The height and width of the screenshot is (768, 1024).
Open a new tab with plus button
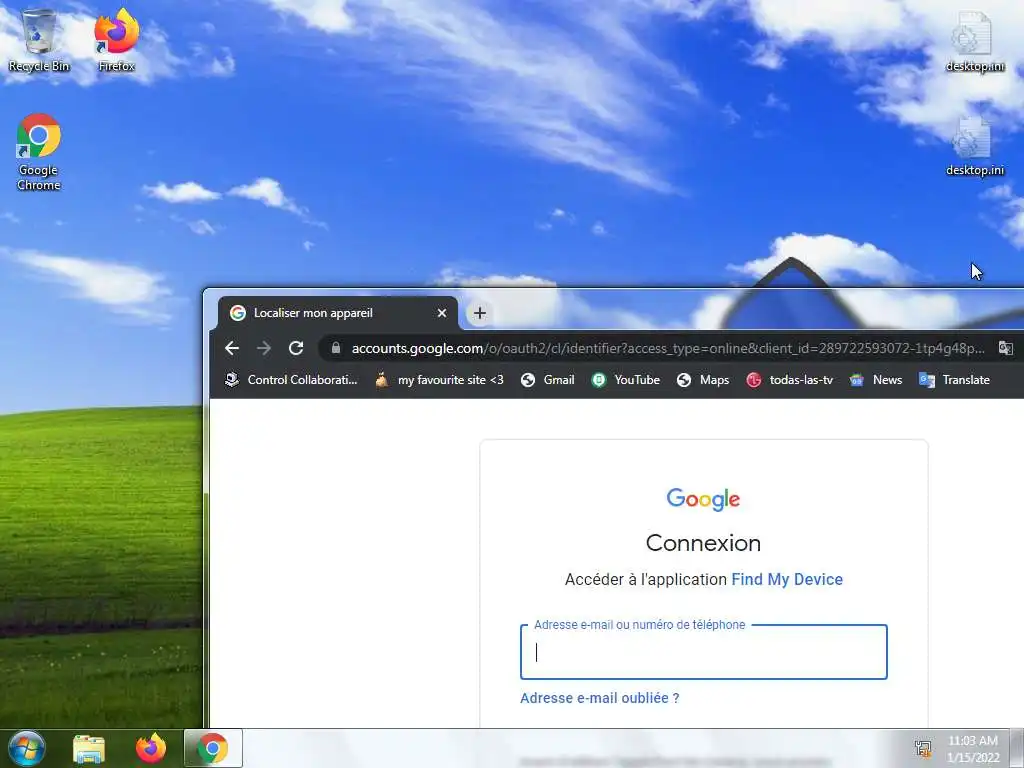pyautogui.click(x=480, y=313)
